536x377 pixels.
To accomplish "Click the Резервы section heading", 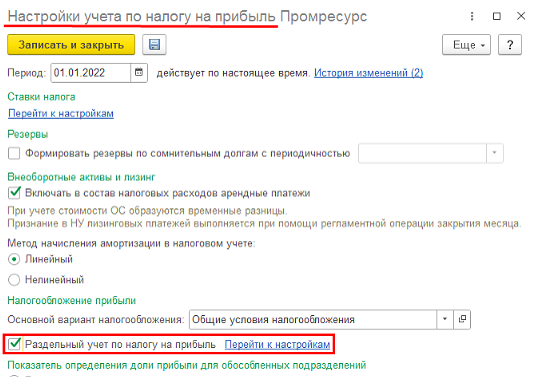I will (28, 134).
